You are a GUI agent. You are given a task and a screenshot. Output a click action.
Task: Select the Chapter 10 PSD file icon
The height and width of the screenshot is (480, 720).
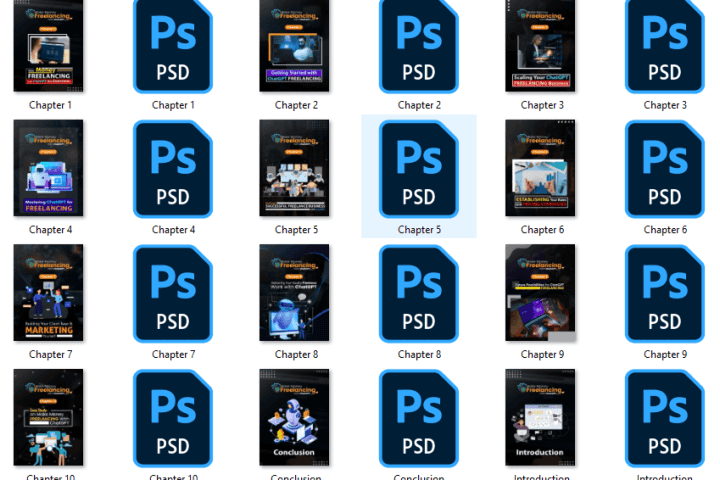173,418
